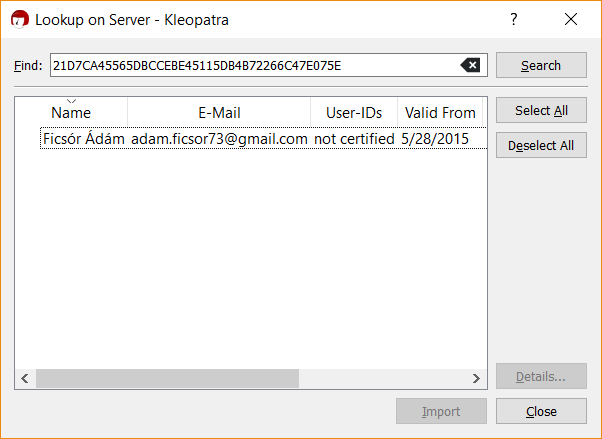Click the horizontal scrollbar thumb

coord(167,379)
